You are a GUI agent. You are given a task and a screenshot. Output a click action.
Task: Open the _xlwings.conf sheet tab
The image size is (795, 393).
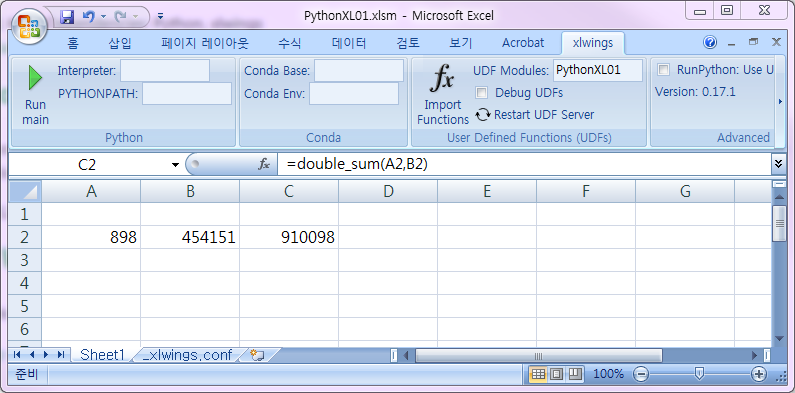[188, 355]
